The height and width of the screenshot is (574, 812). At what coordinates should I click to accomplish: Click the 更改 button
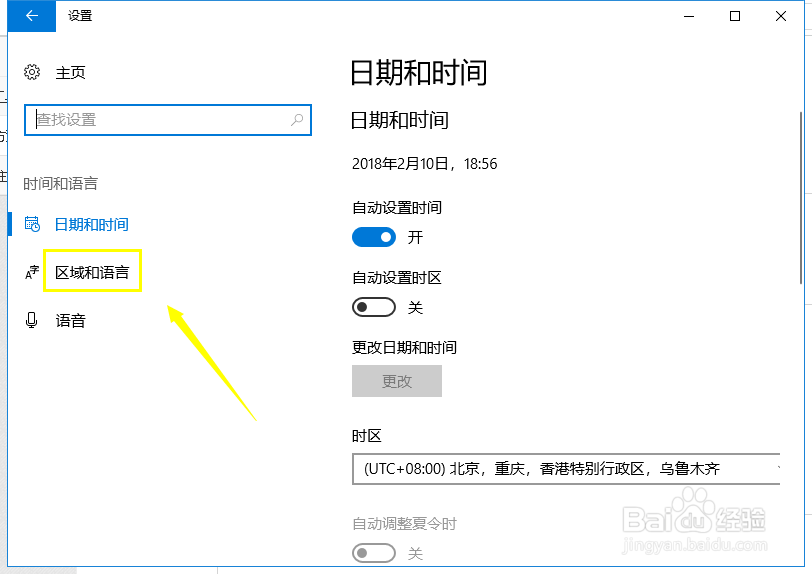[397, 381]
